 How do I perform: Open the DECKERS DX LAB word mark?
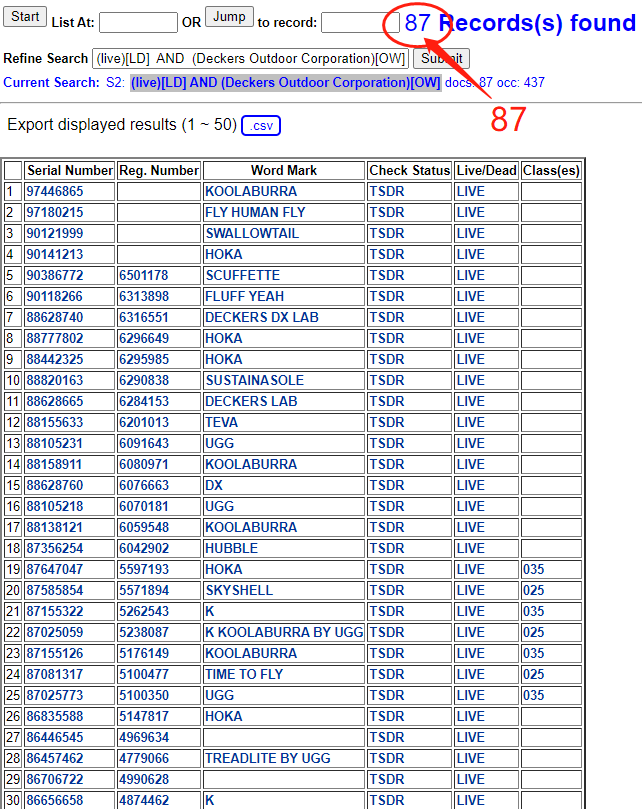262,317
